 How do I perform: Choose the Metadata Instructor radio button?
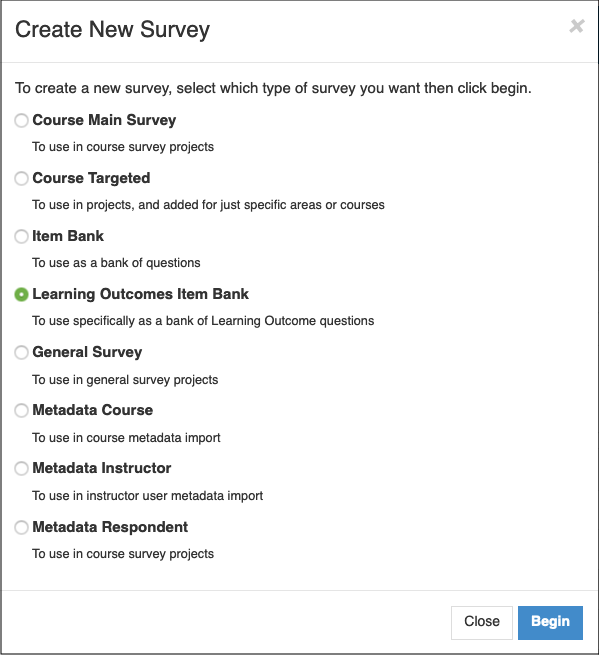click(21, 468)
